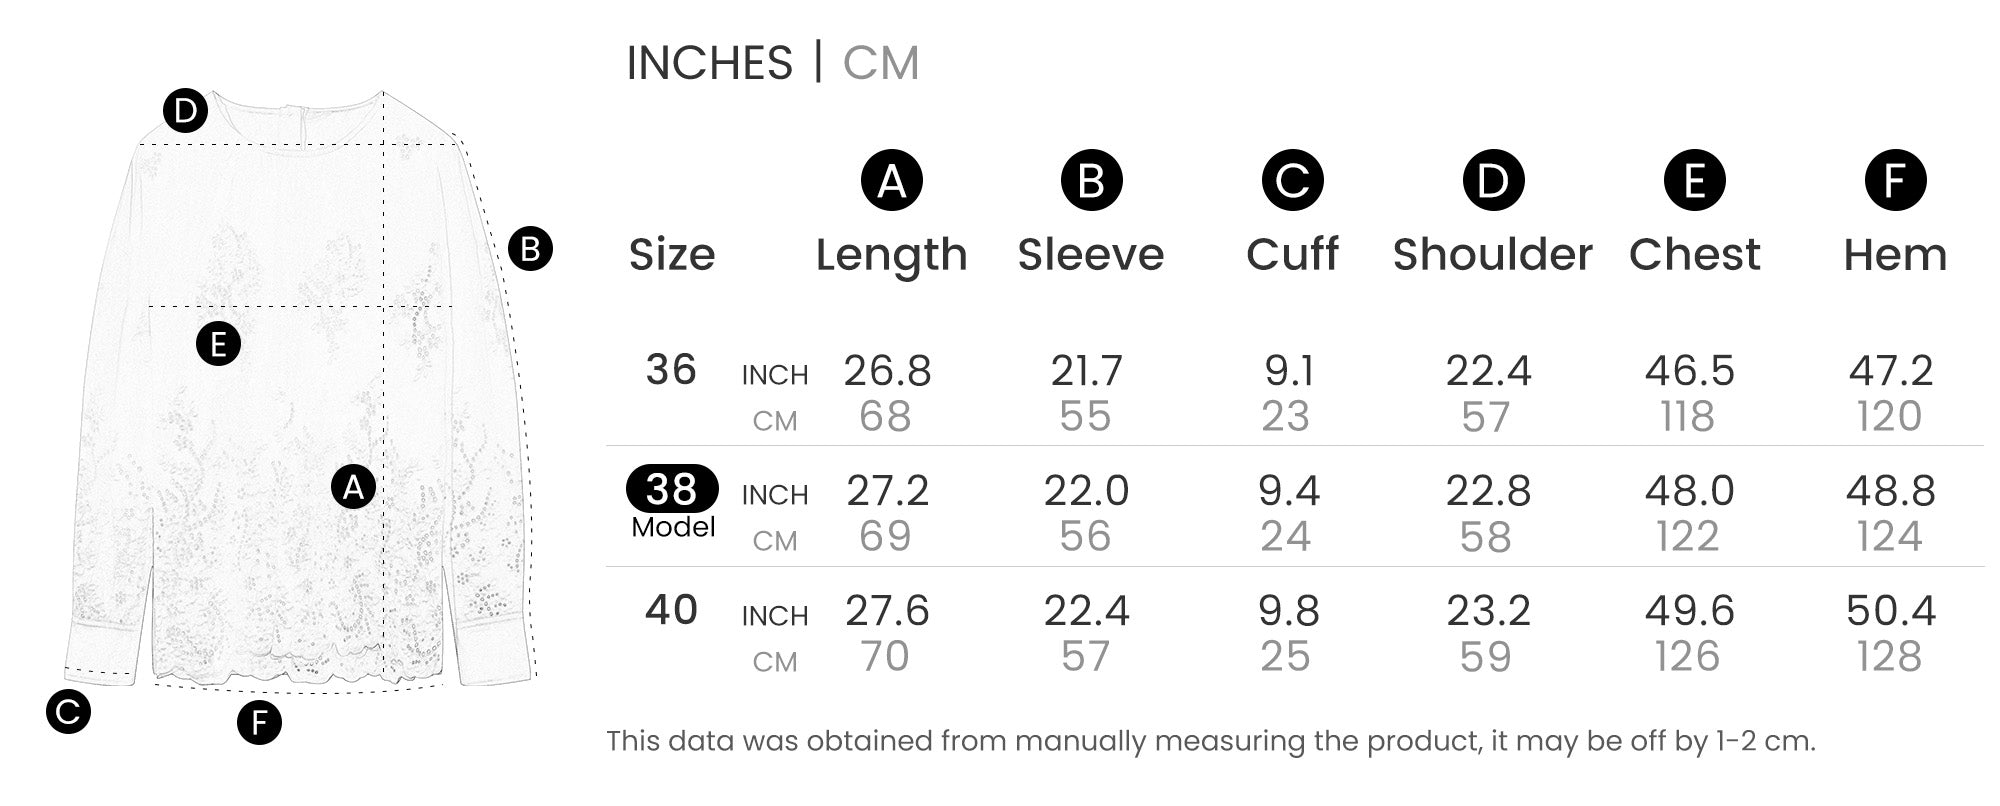Viewport: 2000px width, 806px height.
Task: Switch units to CM
Action: 880,63
